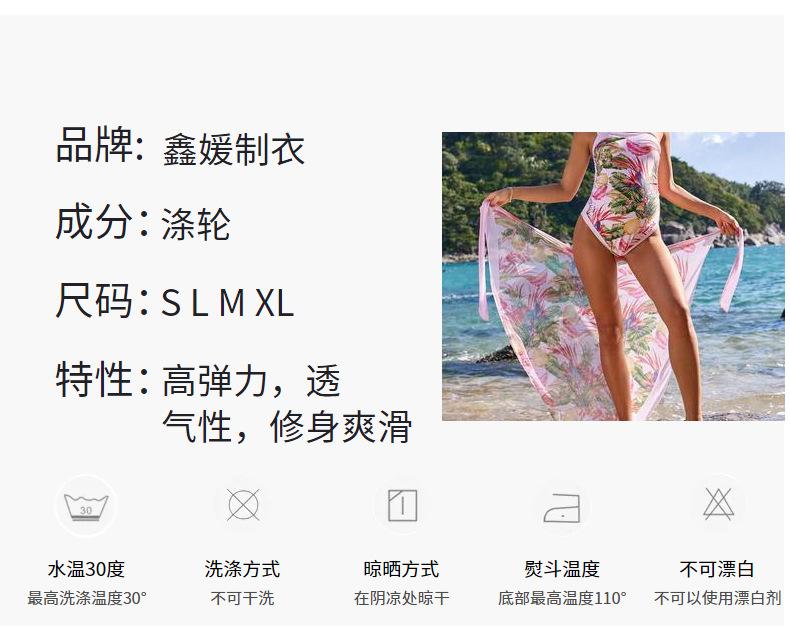Click the 不可干洗 caption
The image size is (790, 629).
[x=242, y=598]
